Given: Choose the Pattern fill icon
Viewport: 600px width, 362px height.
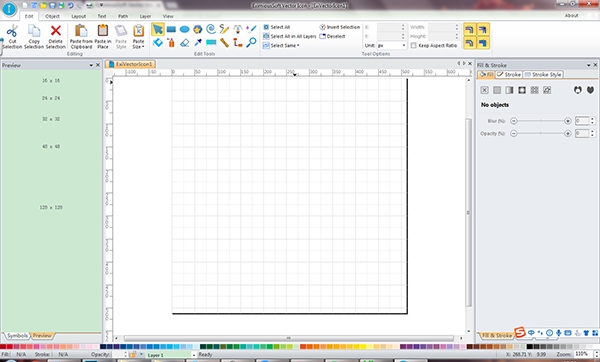Looking at the screenshot, I should tap(535, 90).
